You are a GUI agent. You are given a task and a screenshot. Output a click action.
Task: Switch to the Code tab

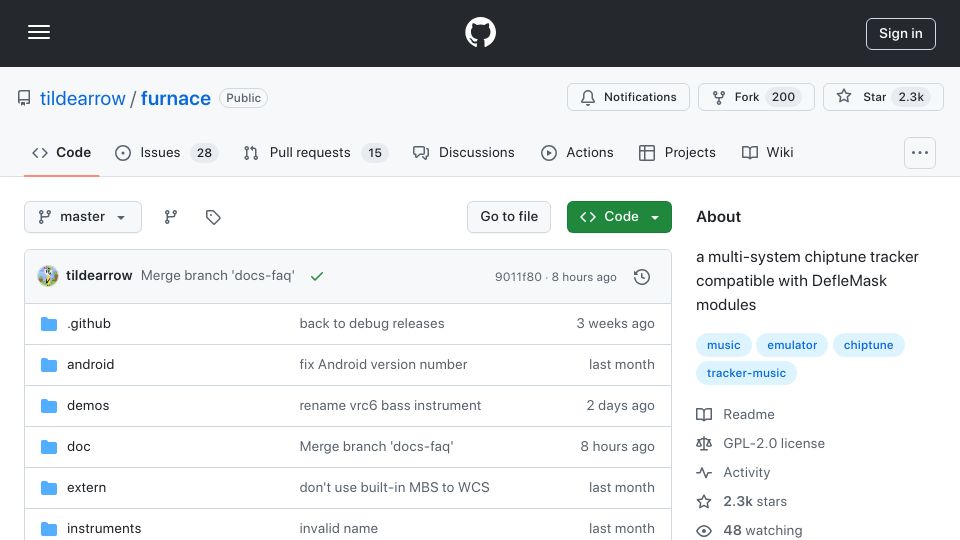61,152
